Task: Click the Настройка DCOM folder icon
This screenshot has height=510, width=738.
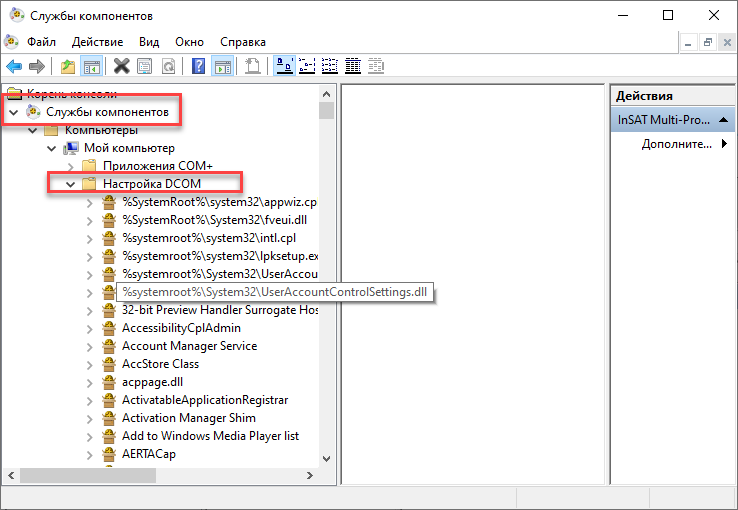Action: 89,184
